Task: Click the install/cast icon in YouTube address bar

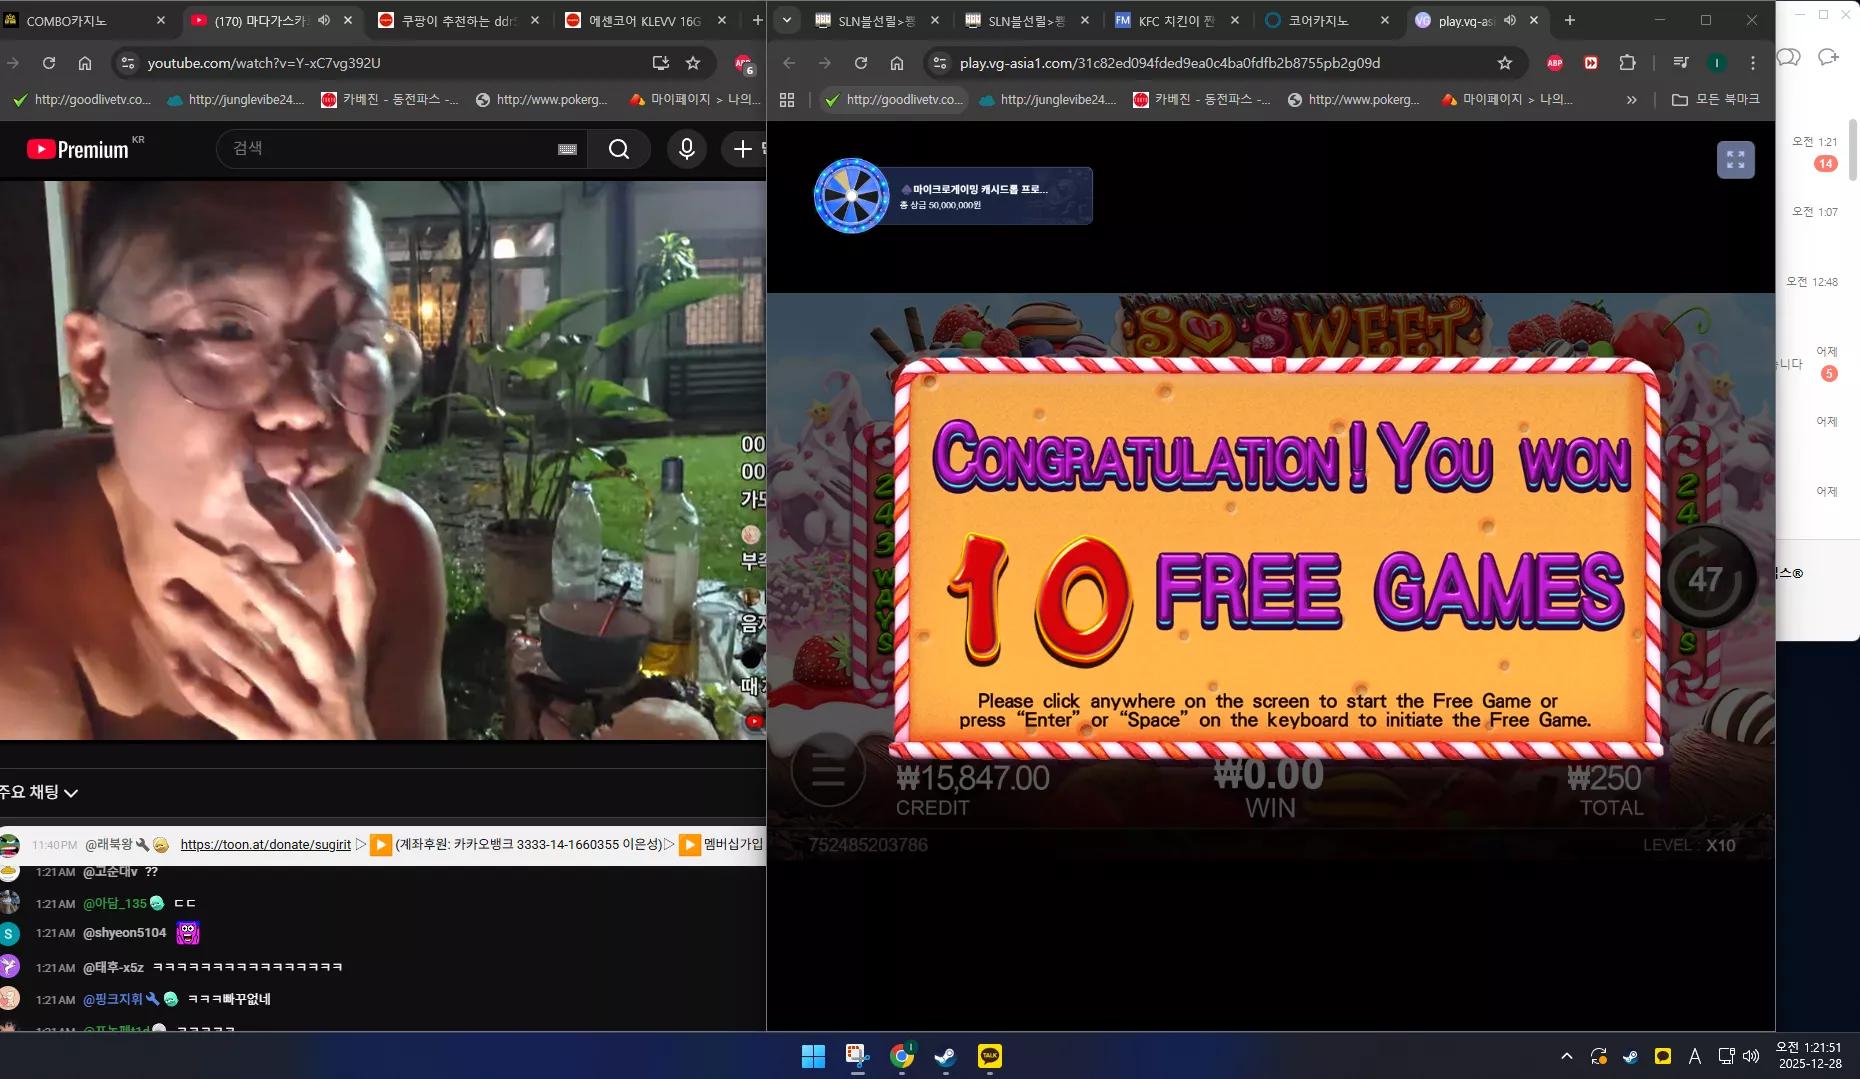Action: (x=660, y=63)
